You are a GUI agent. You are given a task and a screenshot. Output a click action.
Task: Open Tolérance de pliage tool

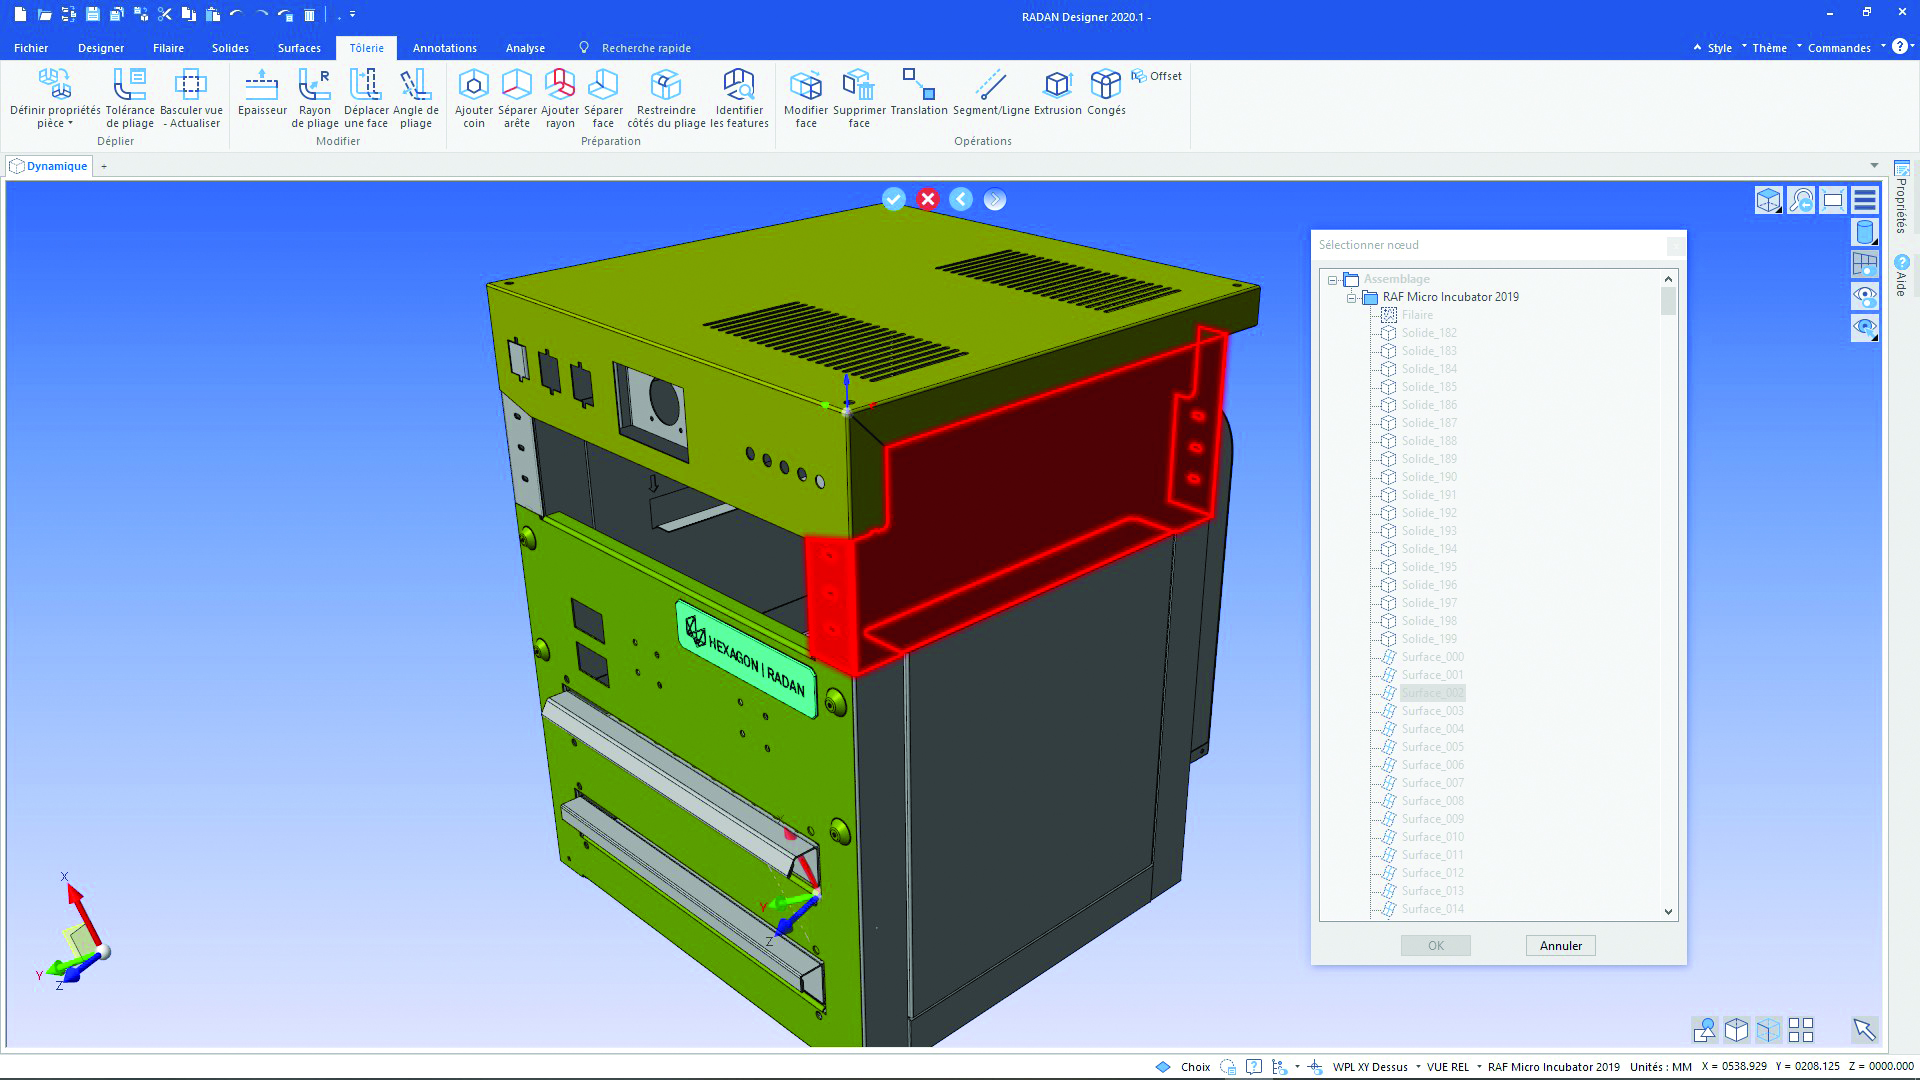pyautogui.click(x=130, y=97)
